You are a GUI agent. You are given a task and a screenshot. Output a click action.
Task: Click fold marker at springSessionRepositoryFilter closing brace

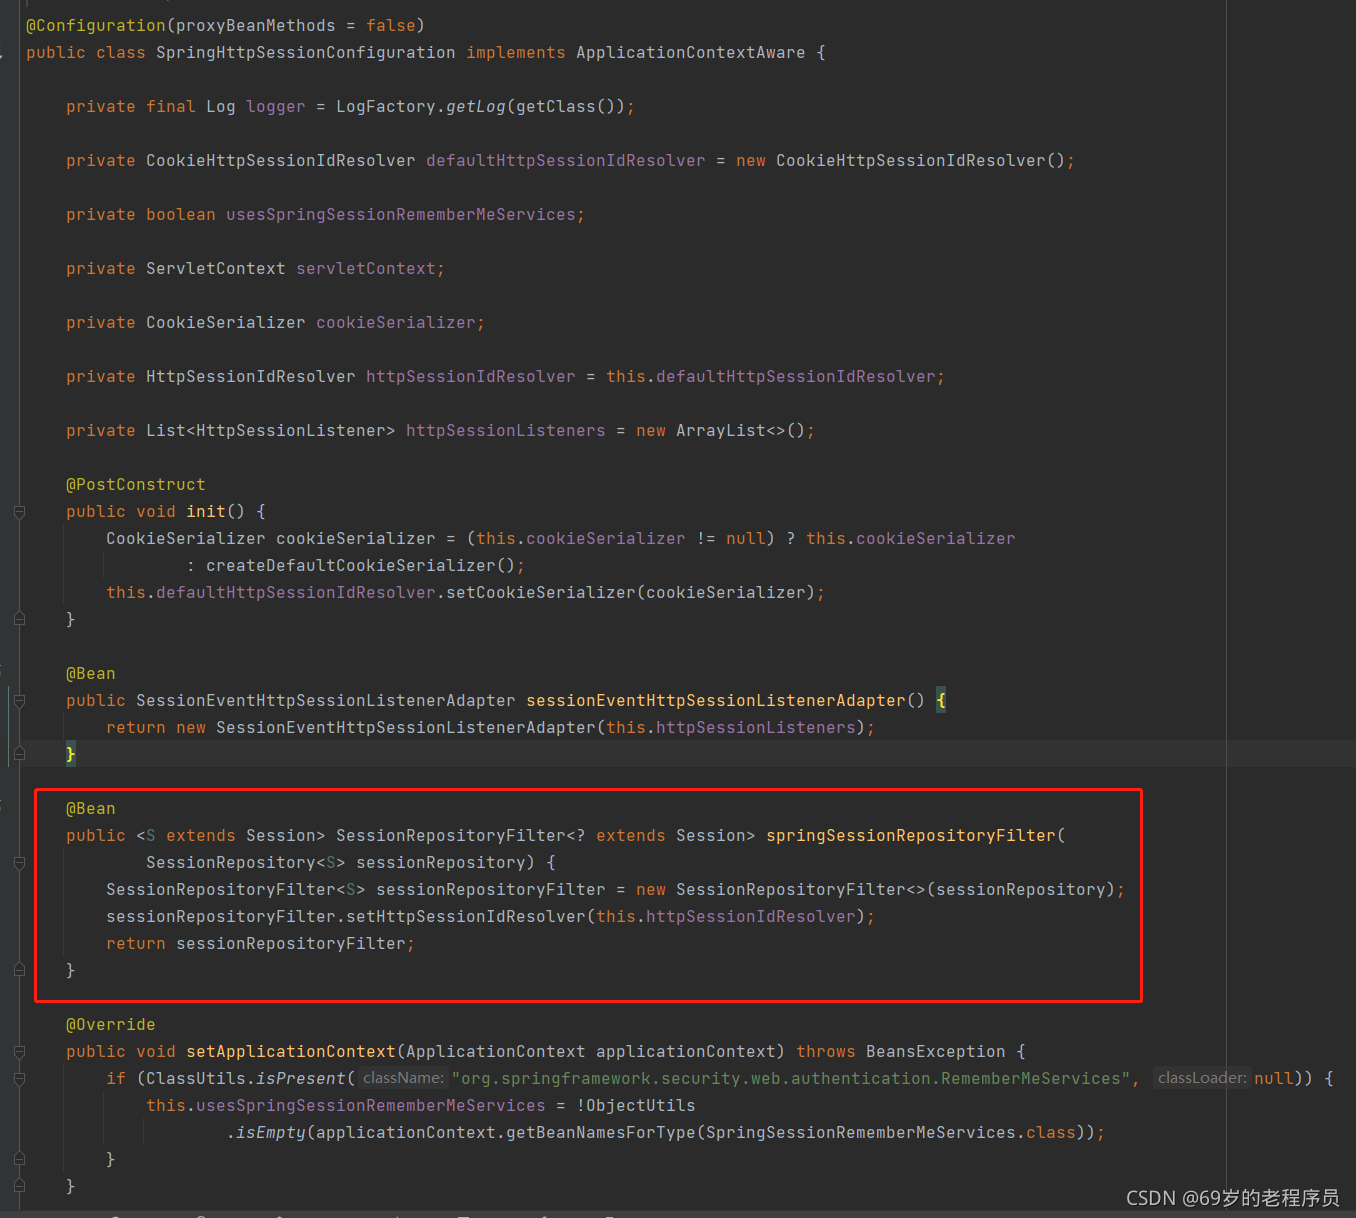[x=19, y=971]
